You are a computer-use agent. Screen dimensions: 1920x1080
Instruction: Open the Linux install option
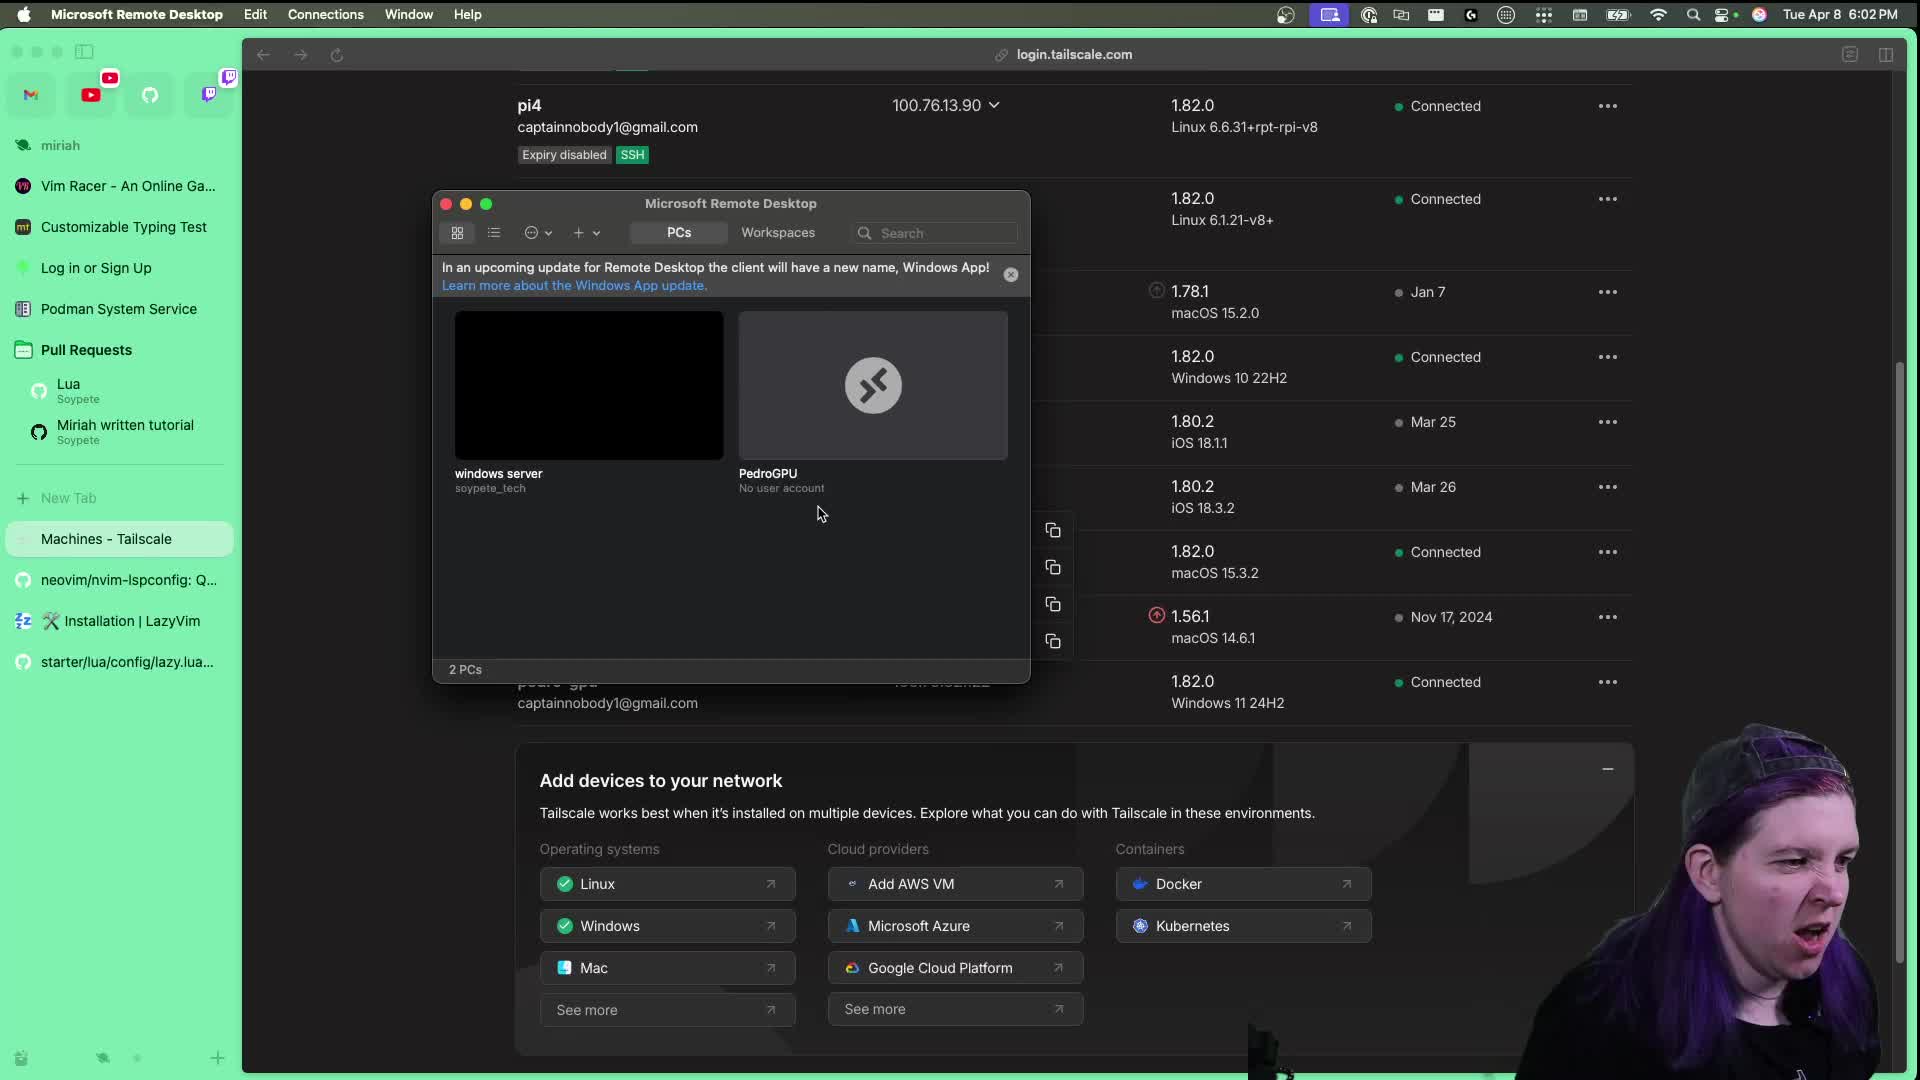tap(667, 884)
